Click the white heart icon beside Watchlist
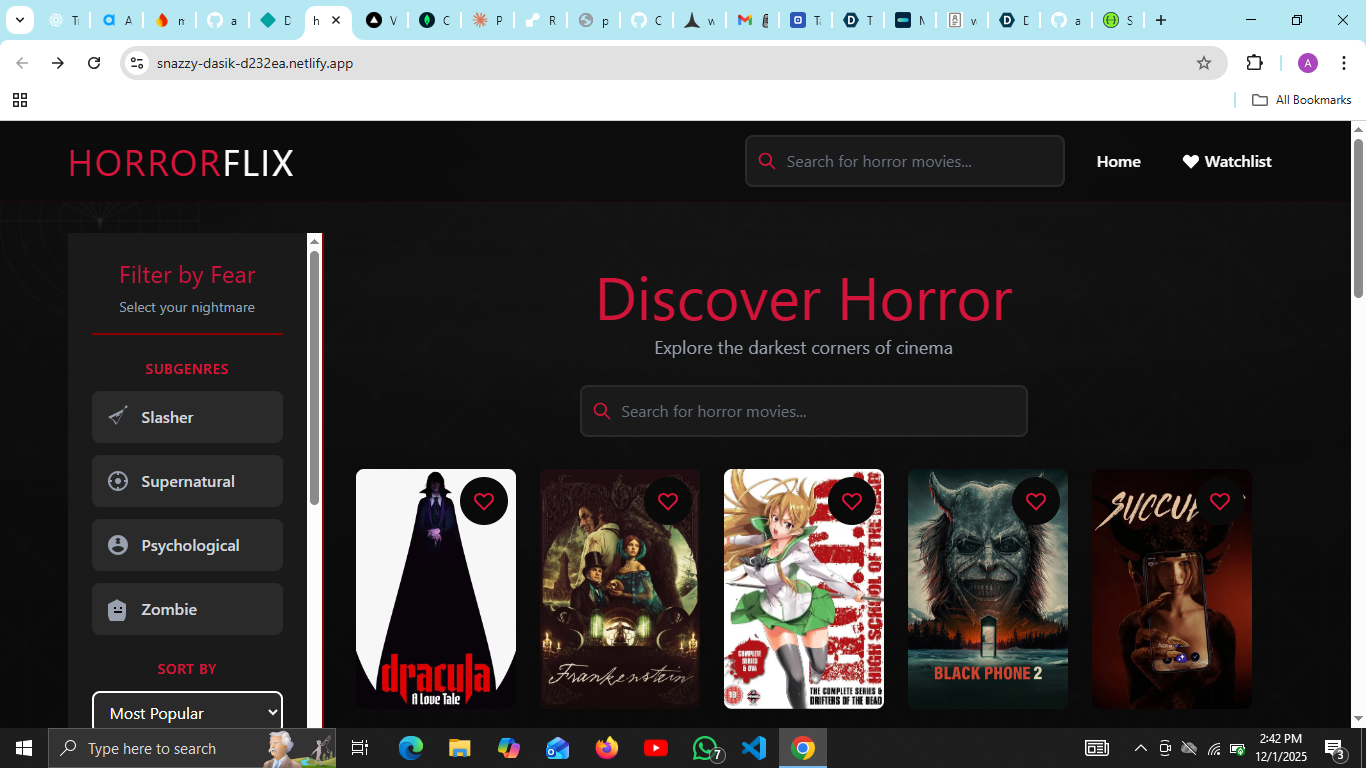This screenshot has width=1366, height=768. click(1191, 161)
